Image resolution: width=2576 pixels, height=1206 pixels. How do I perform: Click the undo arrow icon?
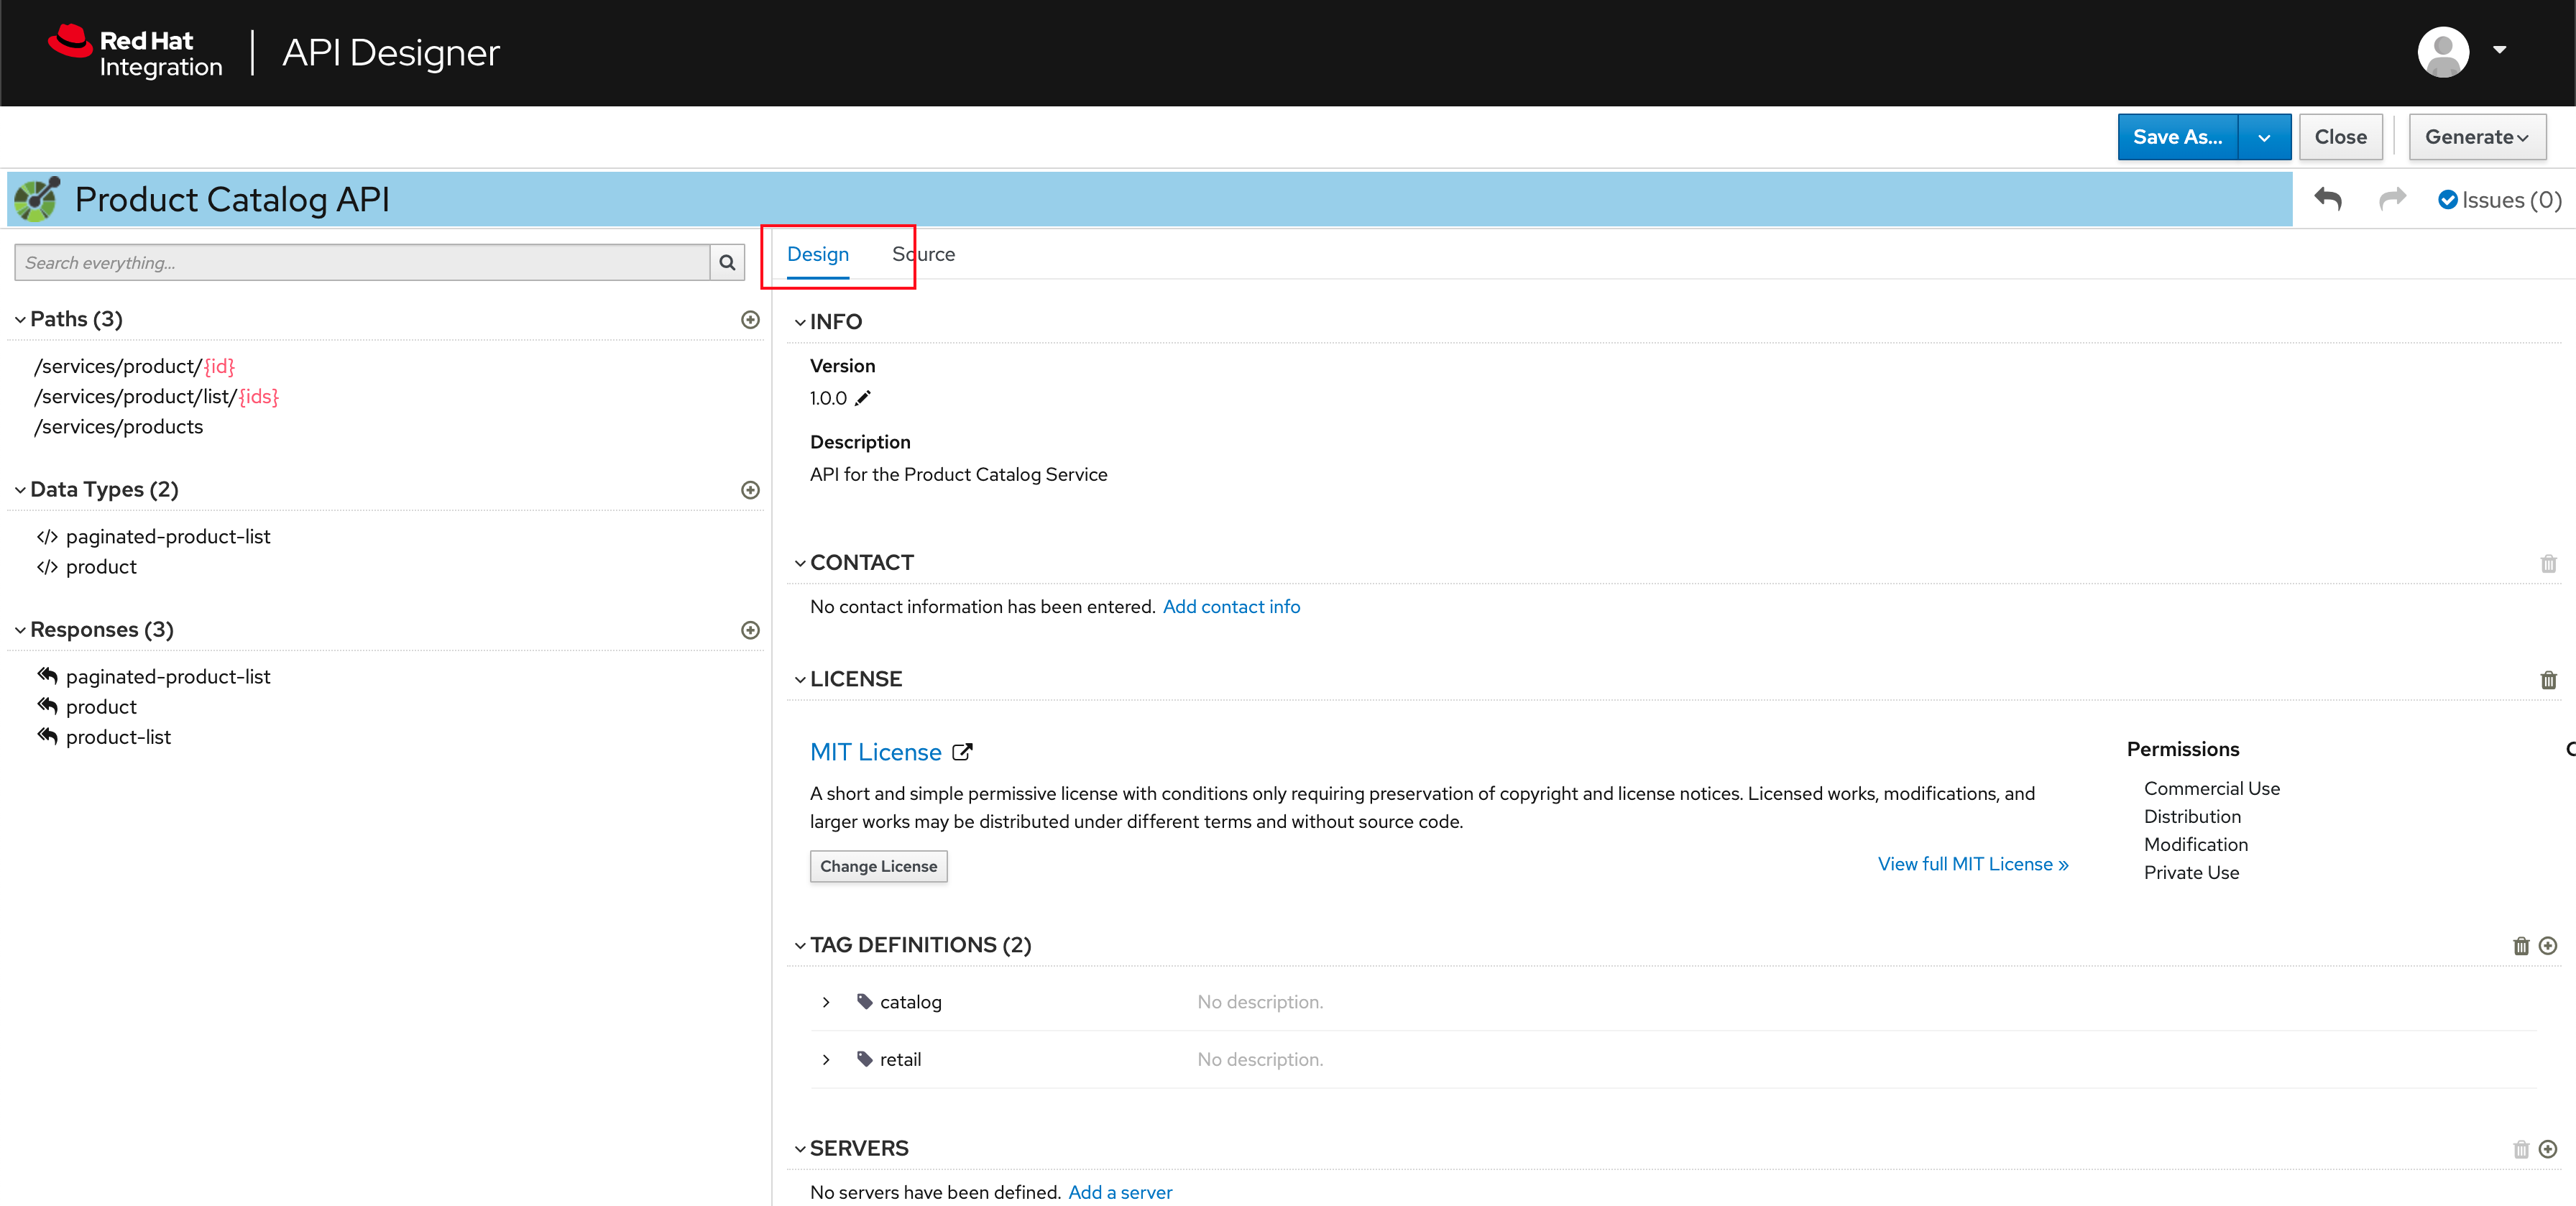coord(2327,199)
